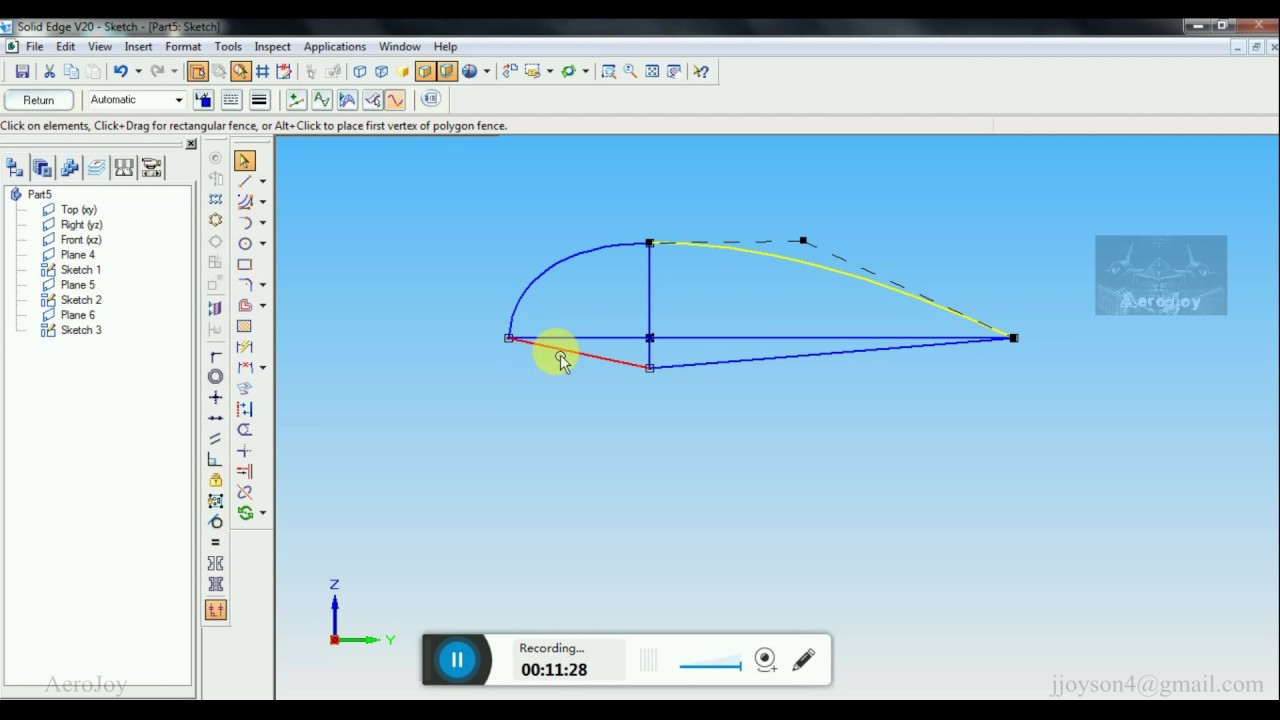Expand the Fillet tool flyout arrow
1280x720 pixels.
(x=262, y=285)
